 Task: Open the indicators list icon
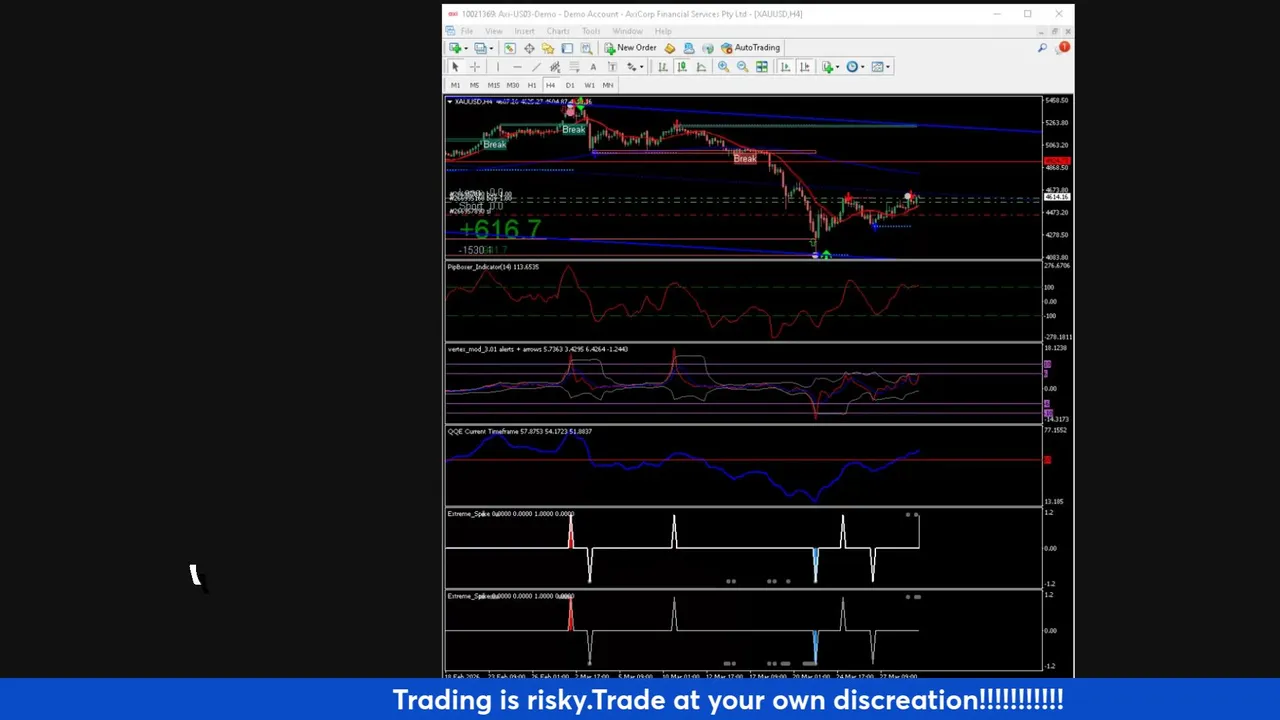(x=827, y=67)
